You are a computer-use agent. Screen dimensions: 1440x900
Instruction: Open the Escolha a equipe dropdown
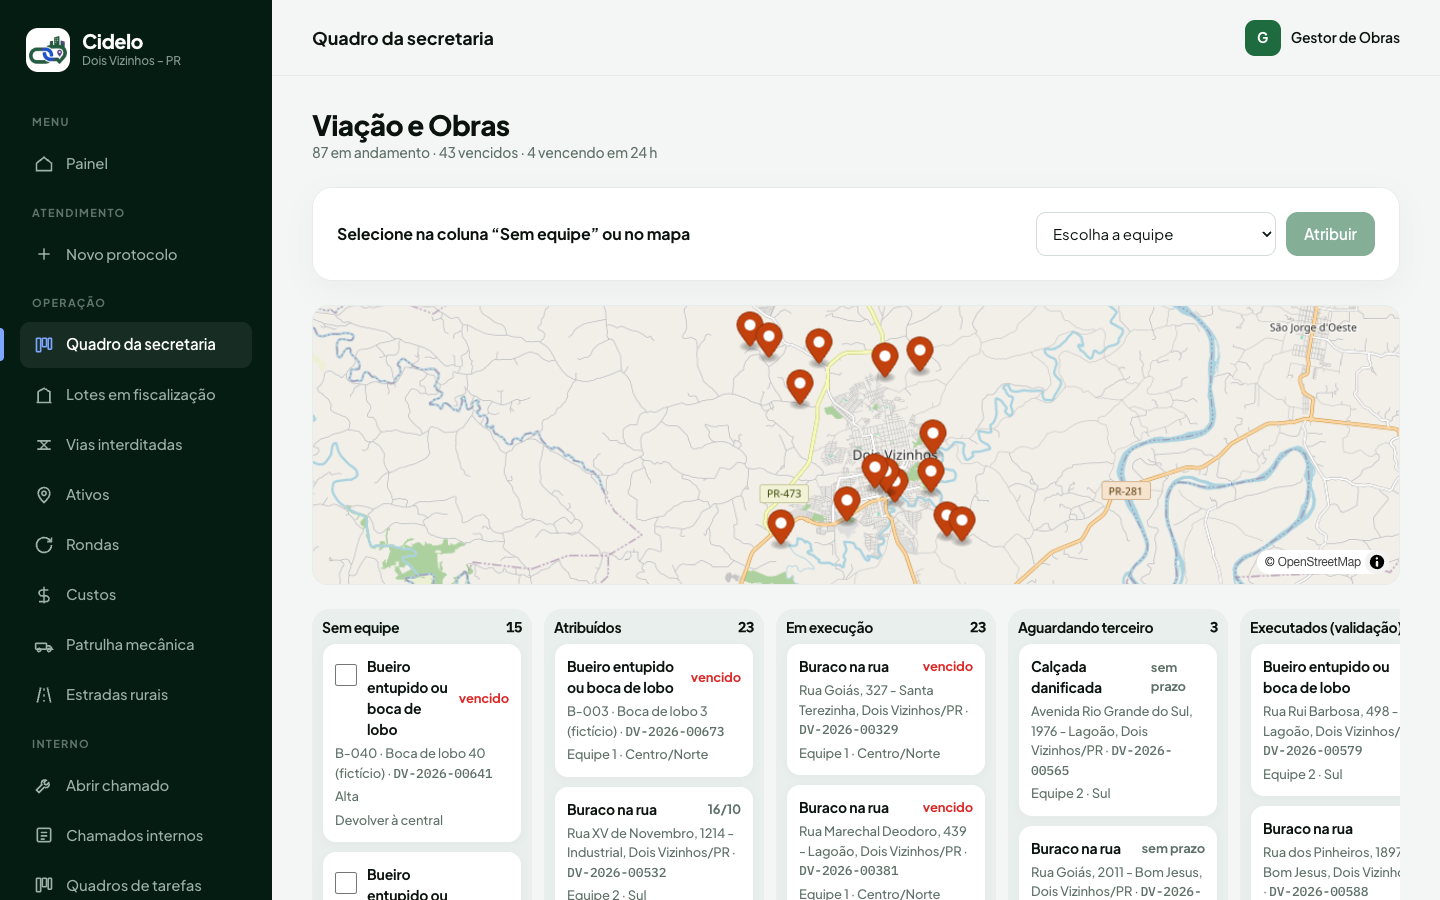1156,234
